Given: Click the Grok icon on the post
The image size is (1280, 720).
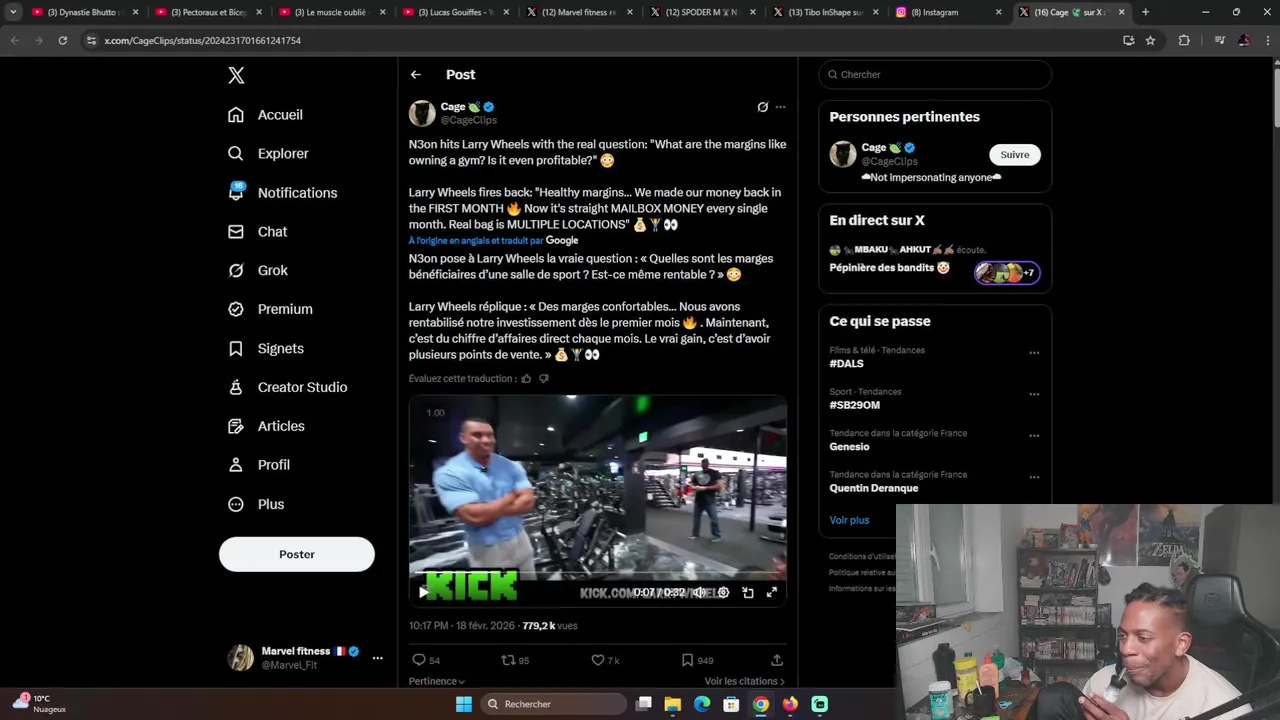Looking at the screenshot, I should click(762, 107).
